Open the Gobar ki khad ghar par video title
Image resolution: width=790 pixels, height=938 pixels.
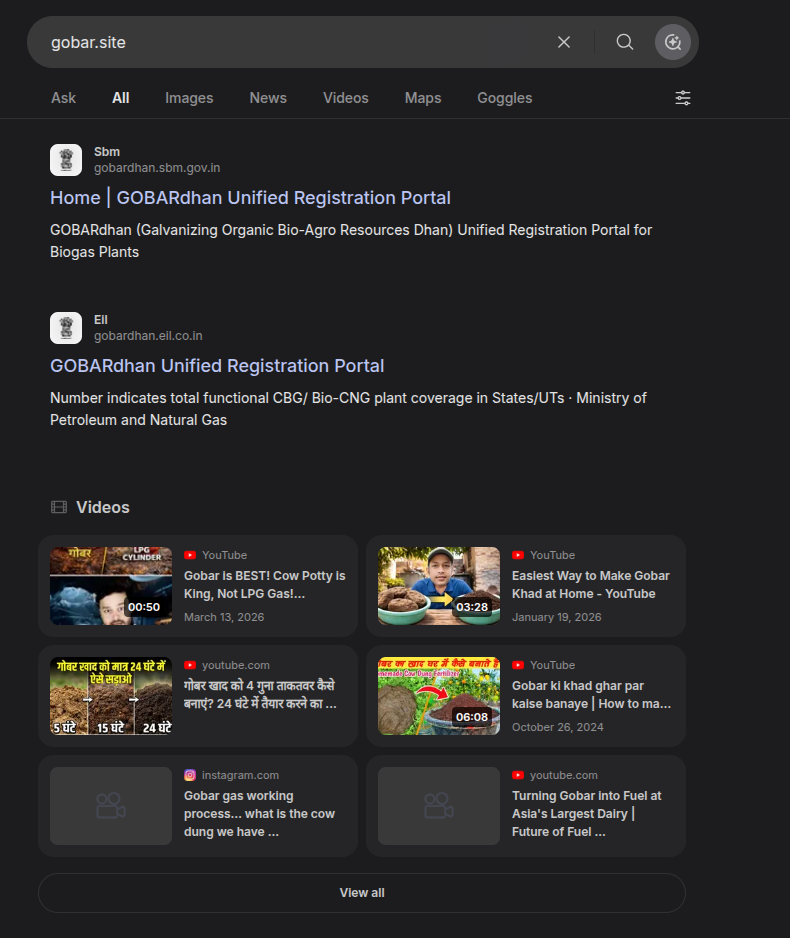point(591,695)
